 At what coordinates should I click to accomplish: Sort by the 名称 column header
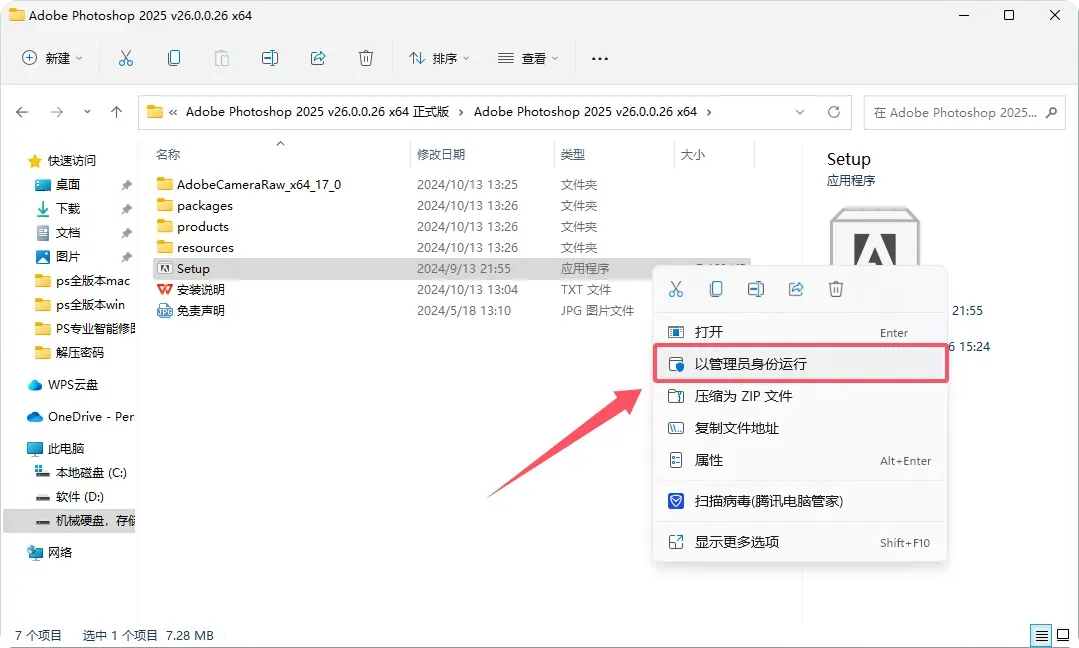pos(168,155)
